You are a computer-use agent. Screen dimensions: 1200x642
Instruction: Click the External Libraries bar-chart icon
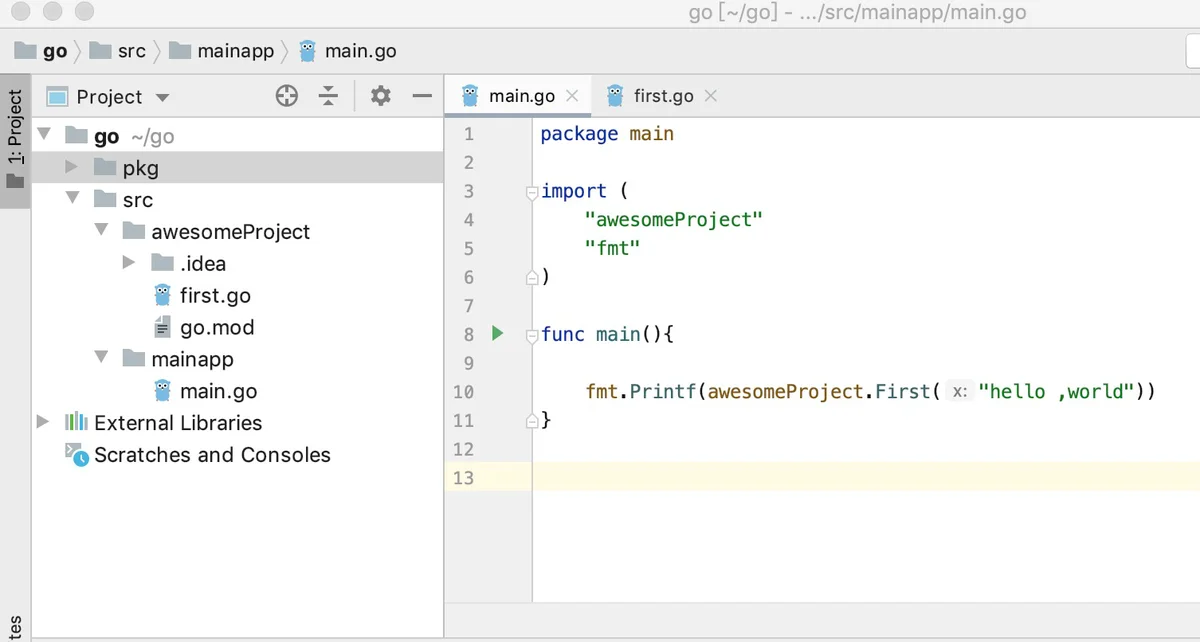77,422
